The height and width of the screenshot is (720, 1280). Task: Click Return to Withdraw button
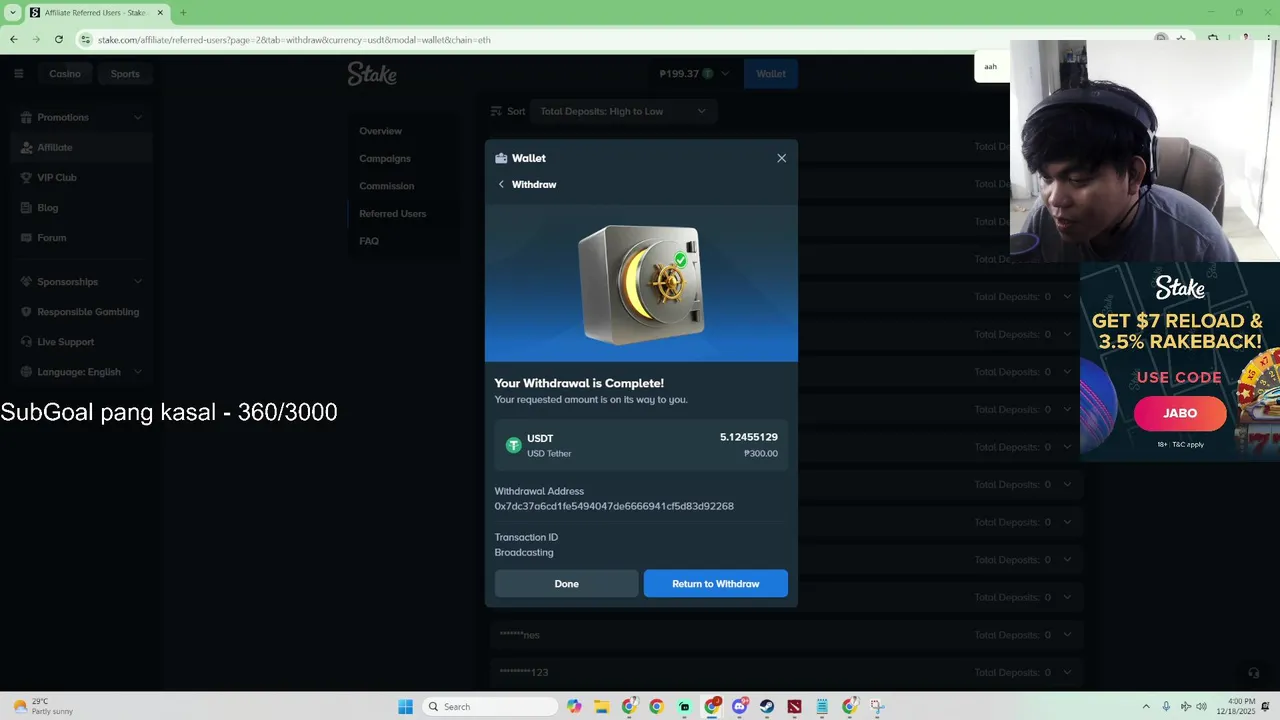[x=716, y=584]
